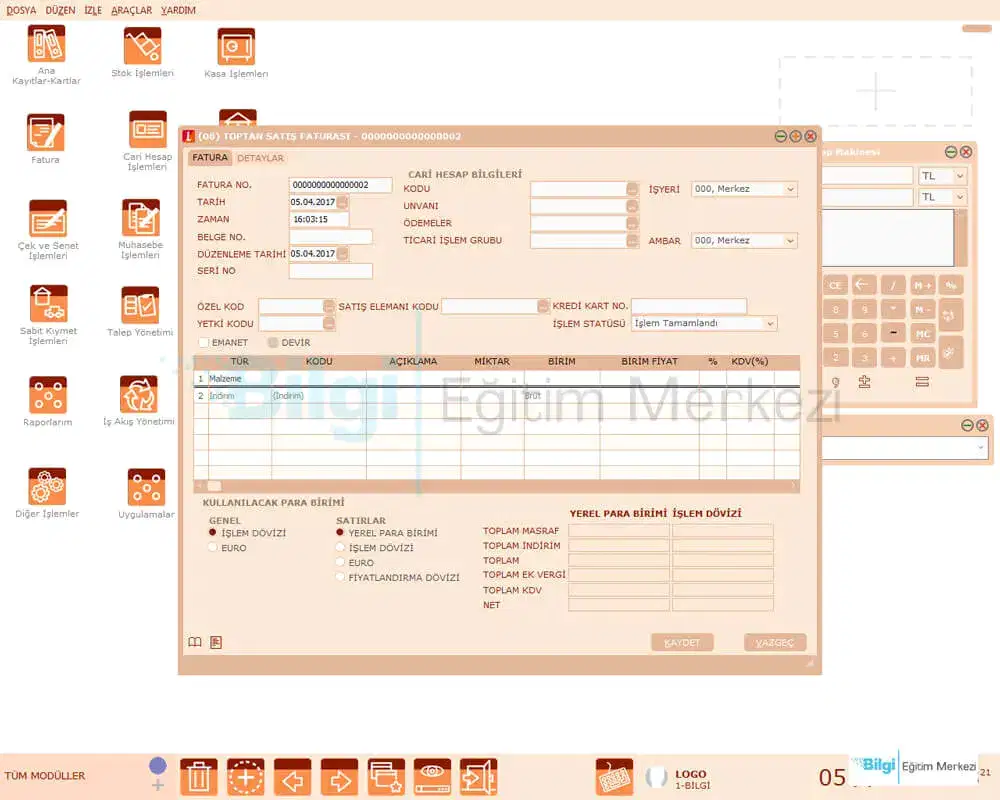Image resolution: width=1000 pixels, height=800 pixels.
Task: Open Sabit Kıymet İşlemleri icon
Action: pyautogui.click(x=48, y=304)
